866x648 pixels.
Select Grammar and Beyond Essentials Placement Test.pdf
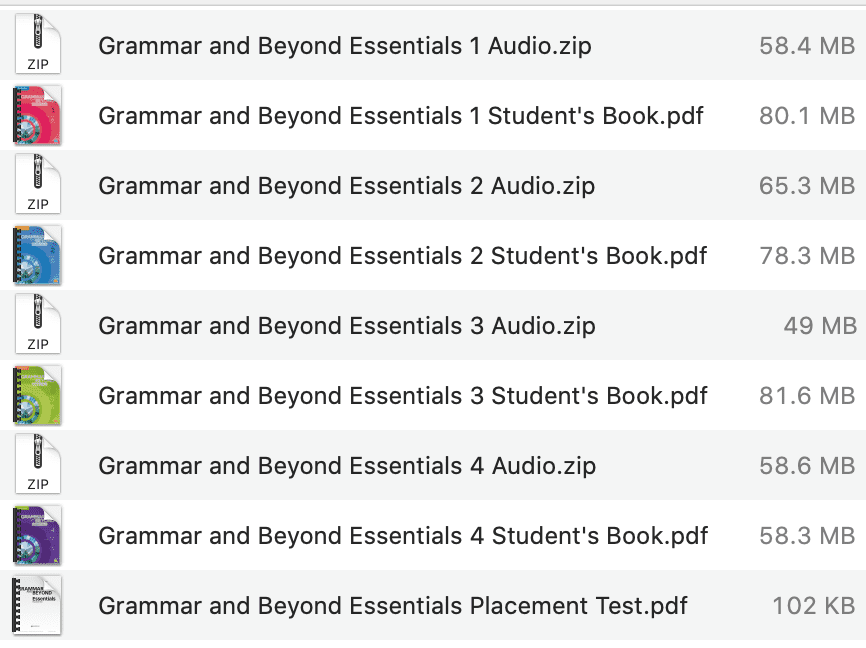[393, 606]
